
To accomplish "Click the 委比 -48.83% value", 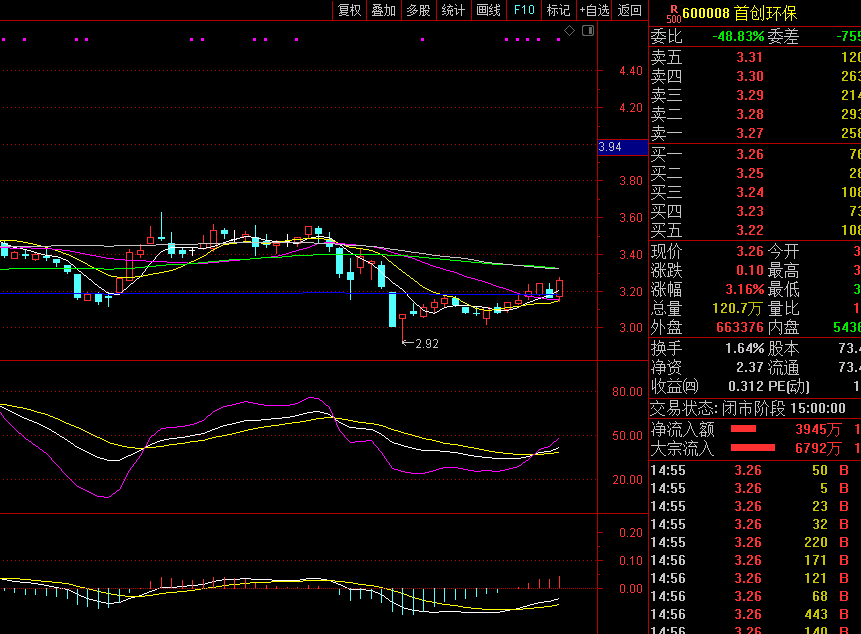I will [x=738, y=37].
